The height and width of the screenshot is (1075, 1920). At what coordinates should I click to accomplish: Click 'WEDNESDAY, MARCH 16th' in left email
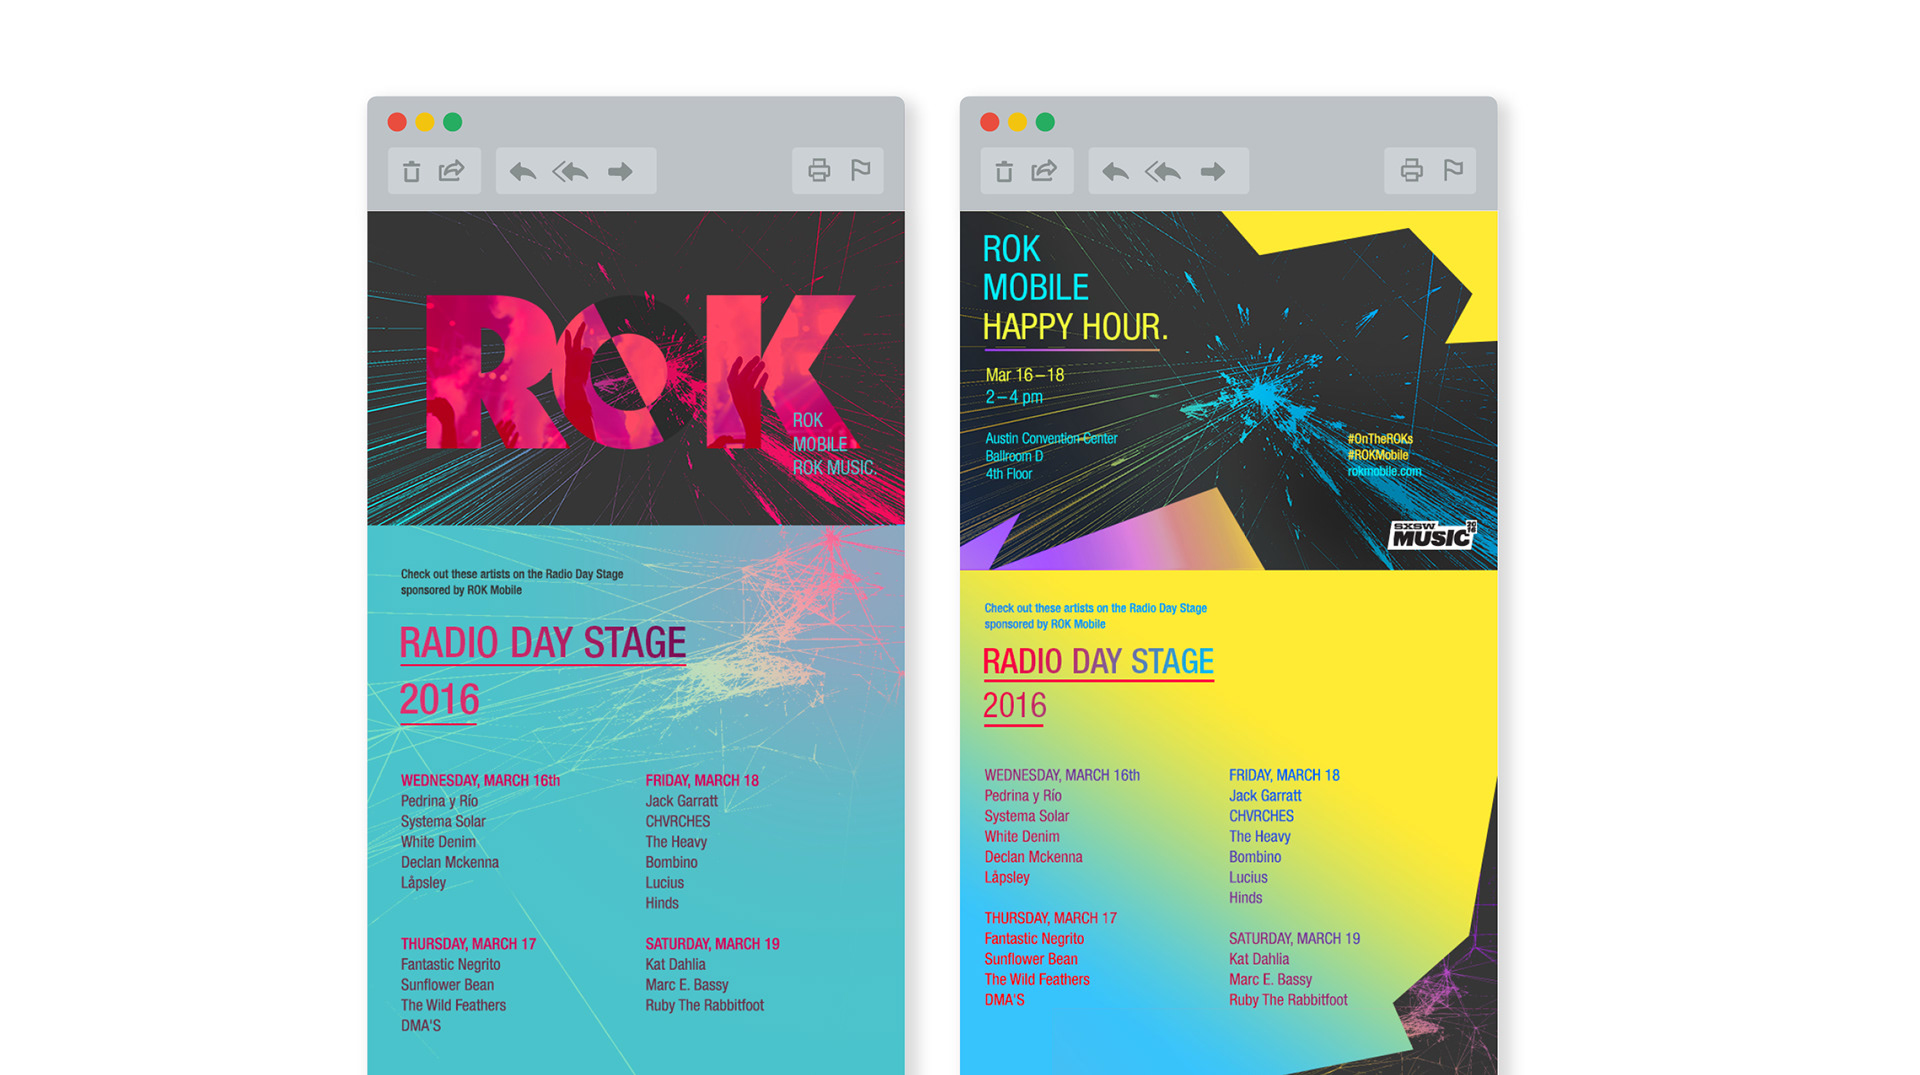coord(480,780)
